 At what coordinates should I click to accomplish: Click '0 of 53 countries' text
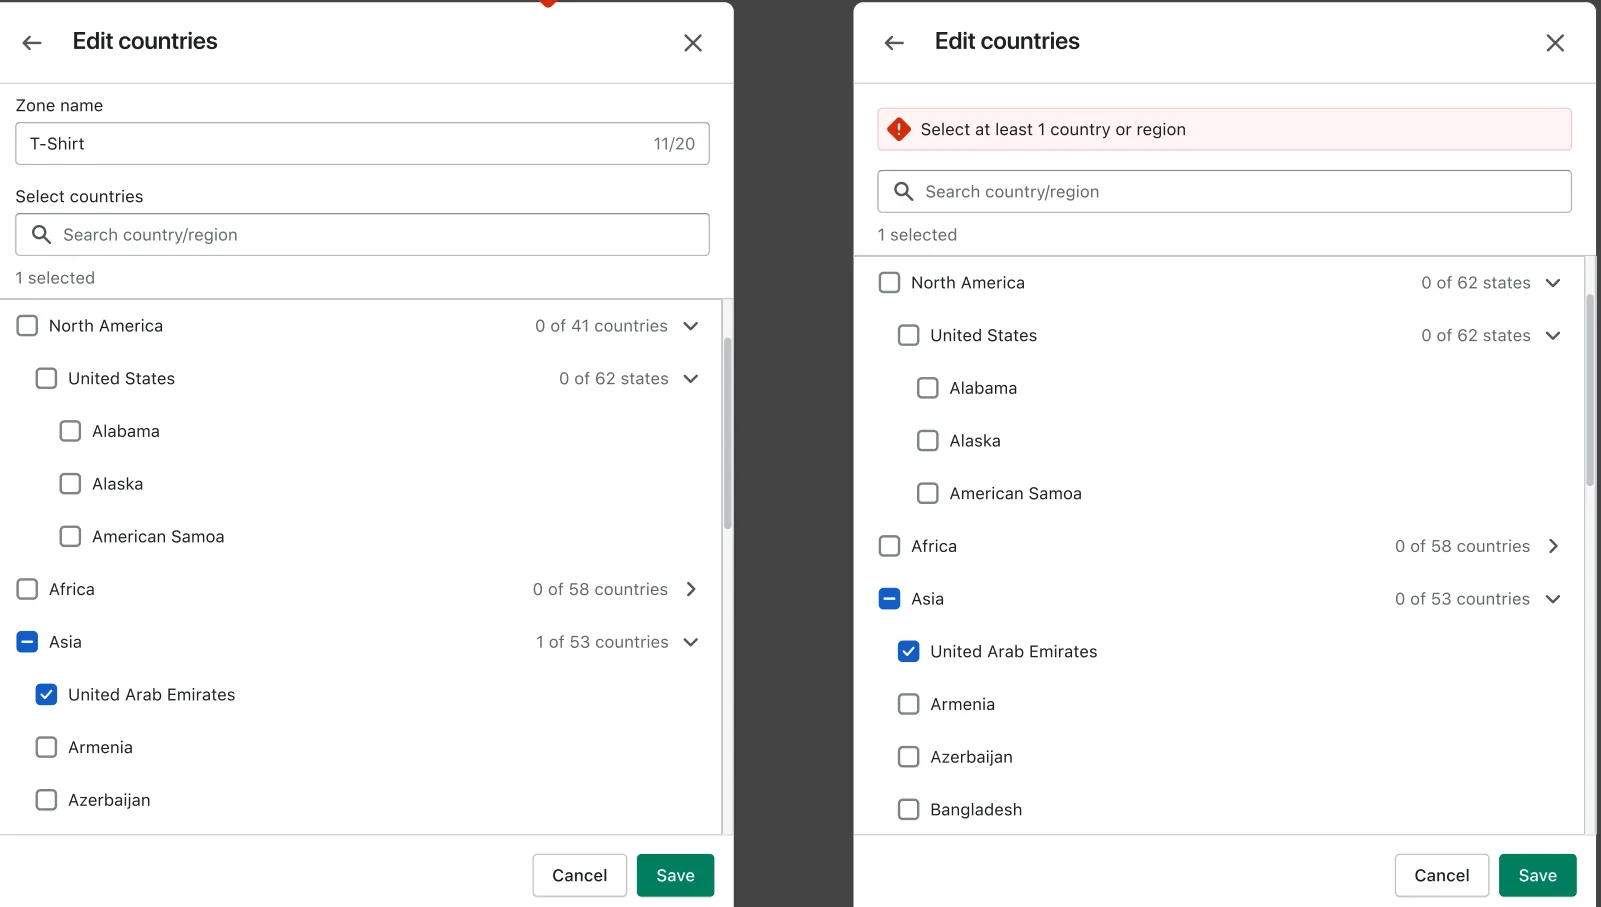pos(1463,599)
